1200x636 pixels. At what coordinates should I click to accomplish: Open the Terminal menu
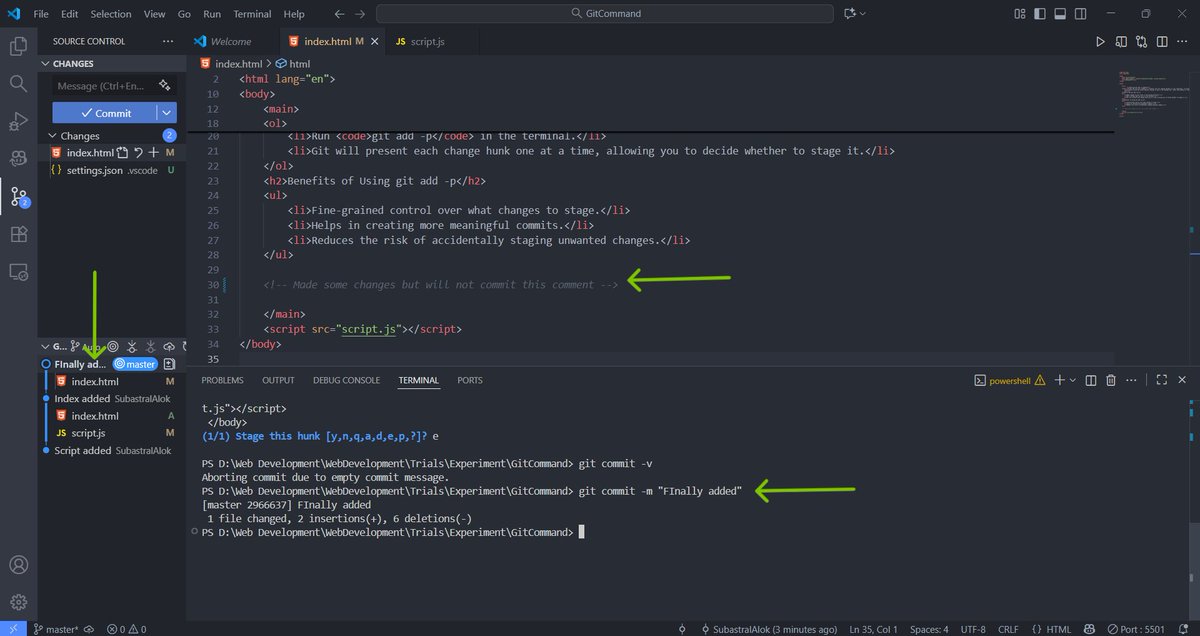coord(252,14)
